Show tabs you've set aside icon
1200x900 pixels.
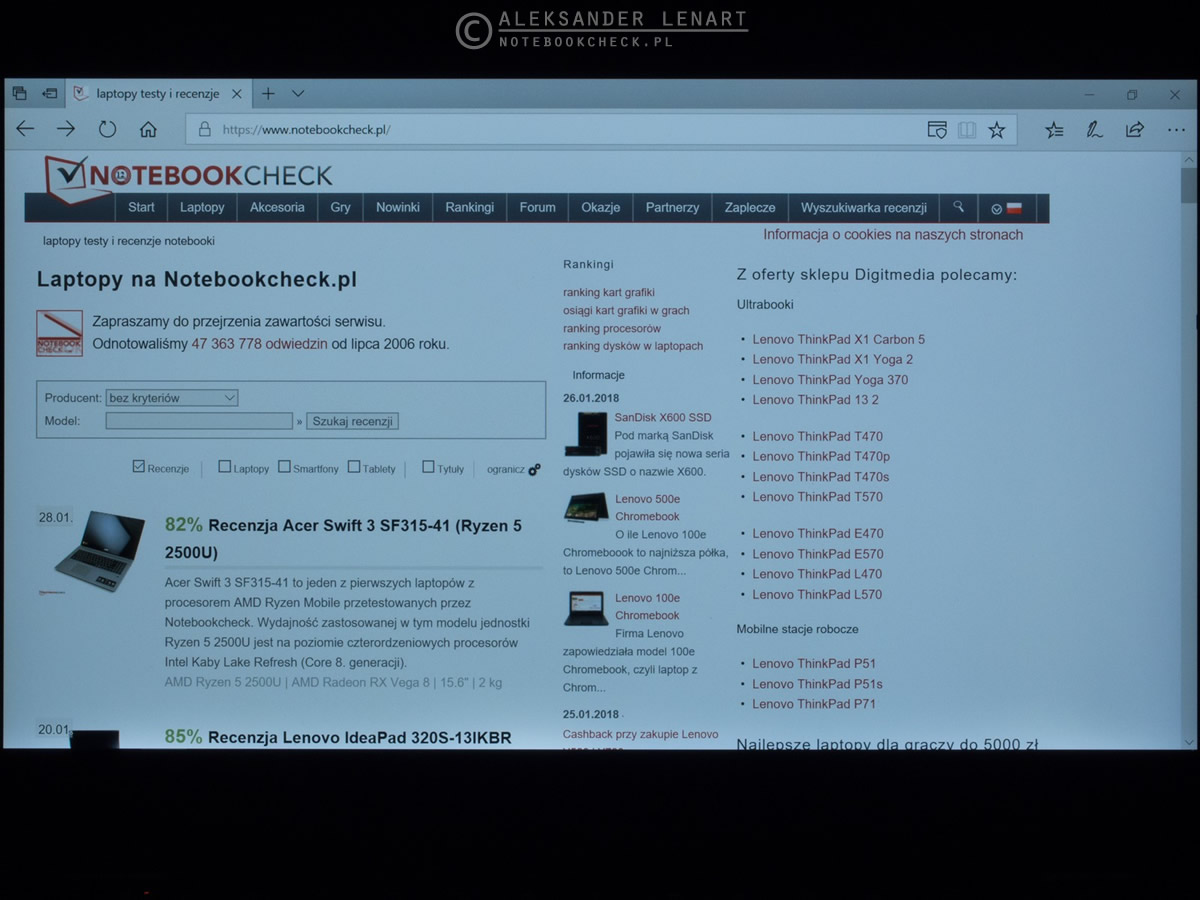point(19,93)
